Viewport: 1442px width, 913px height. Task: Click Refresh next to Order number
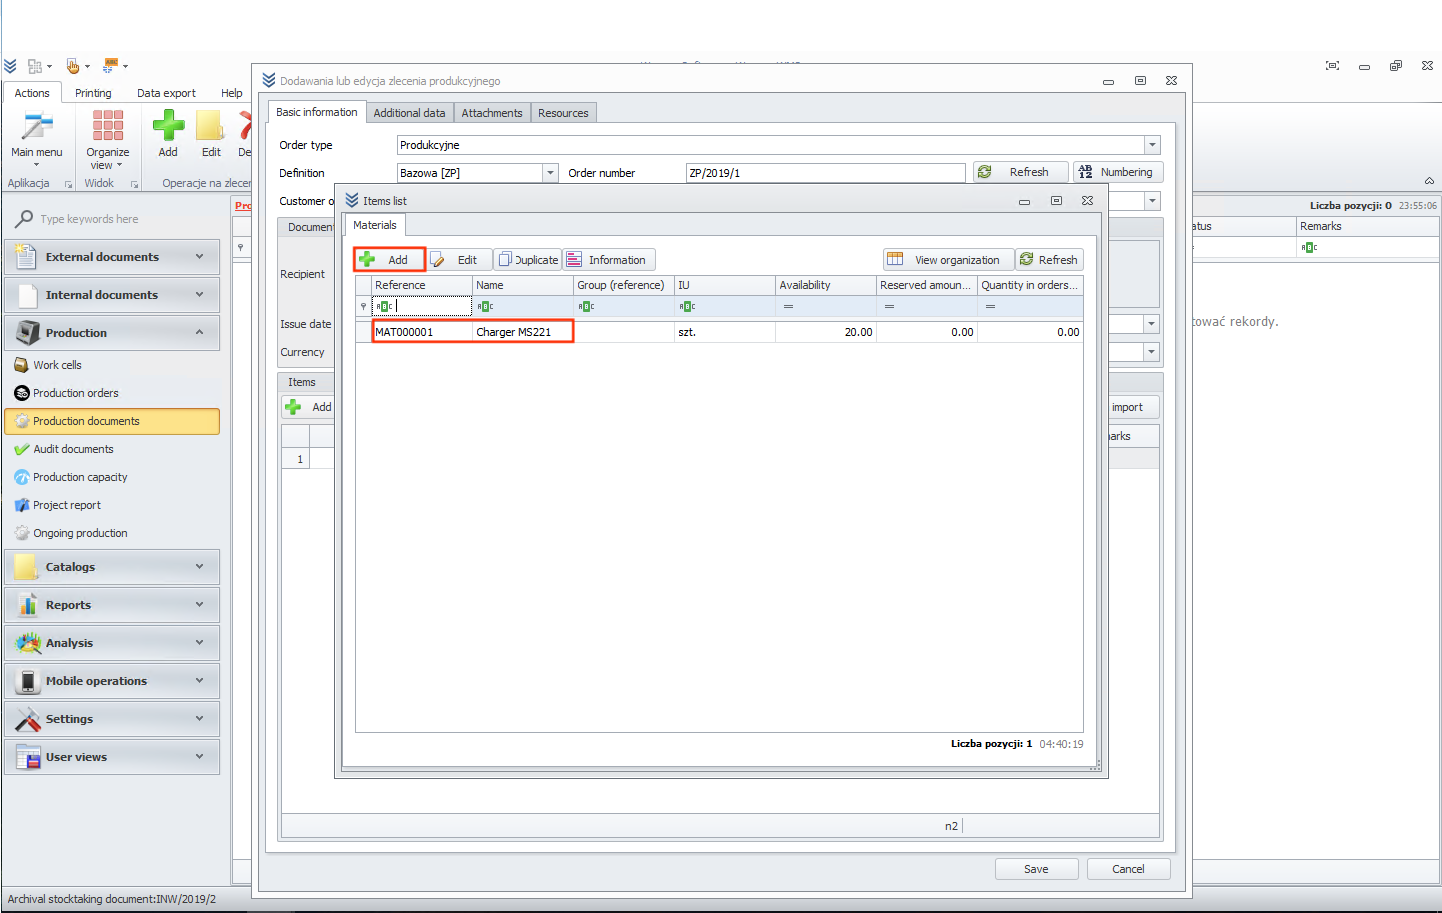coord(1020,172)
